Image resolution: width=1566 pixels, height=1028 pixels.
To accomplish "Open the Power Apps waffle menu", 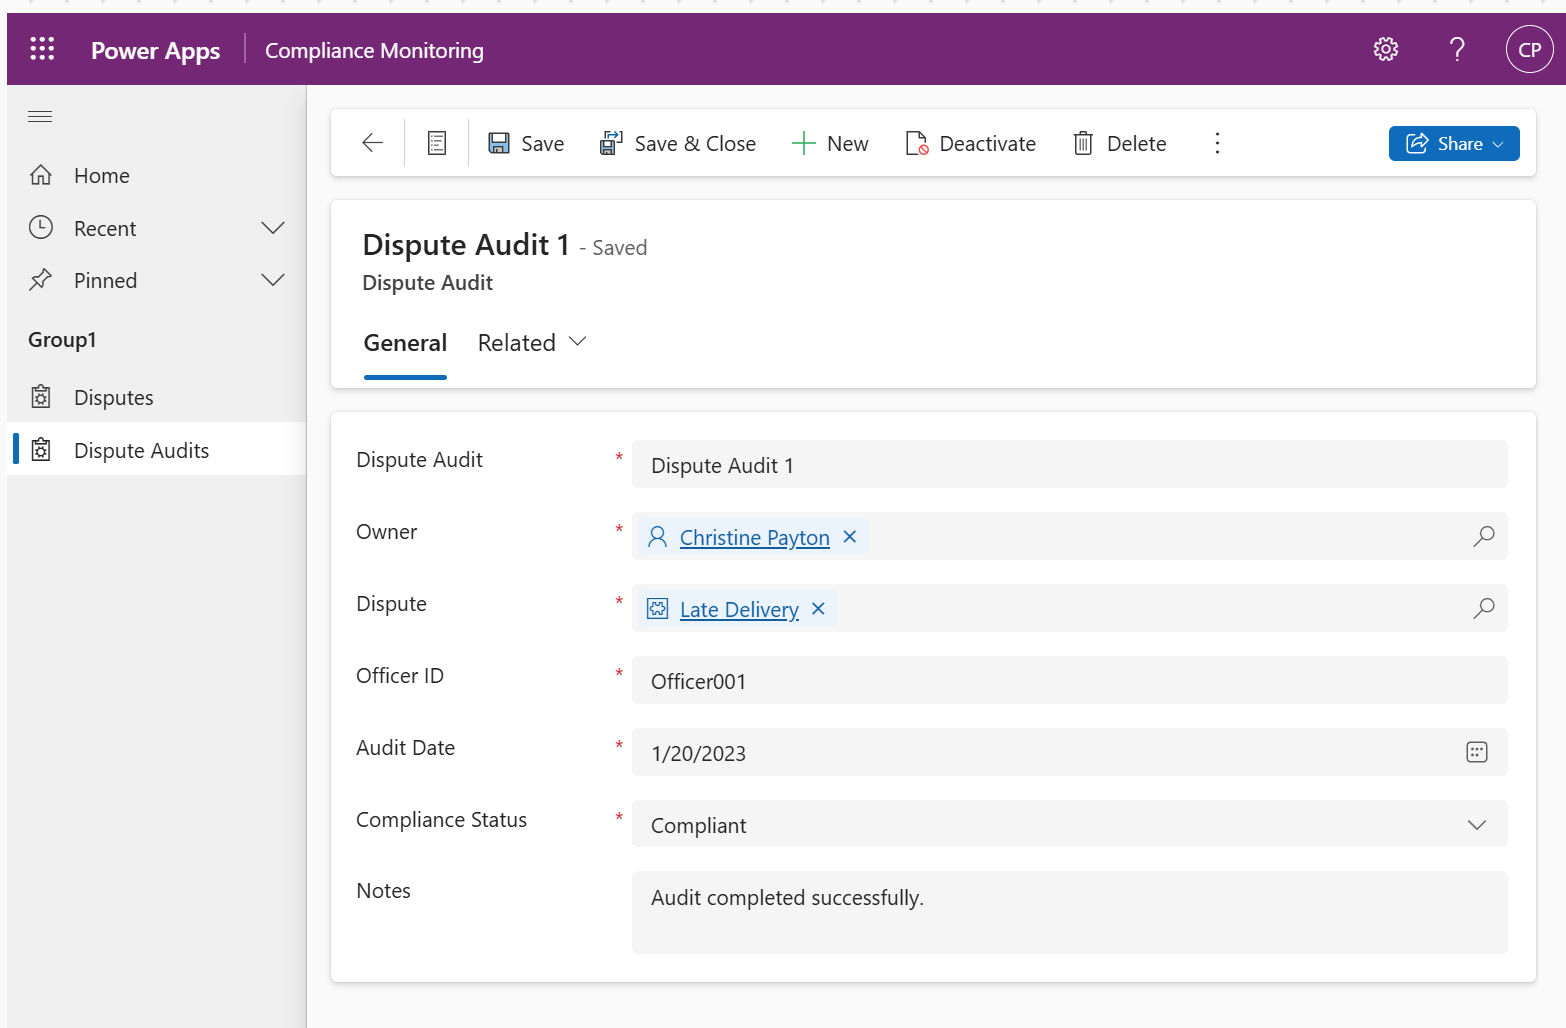I will (42, 48).
